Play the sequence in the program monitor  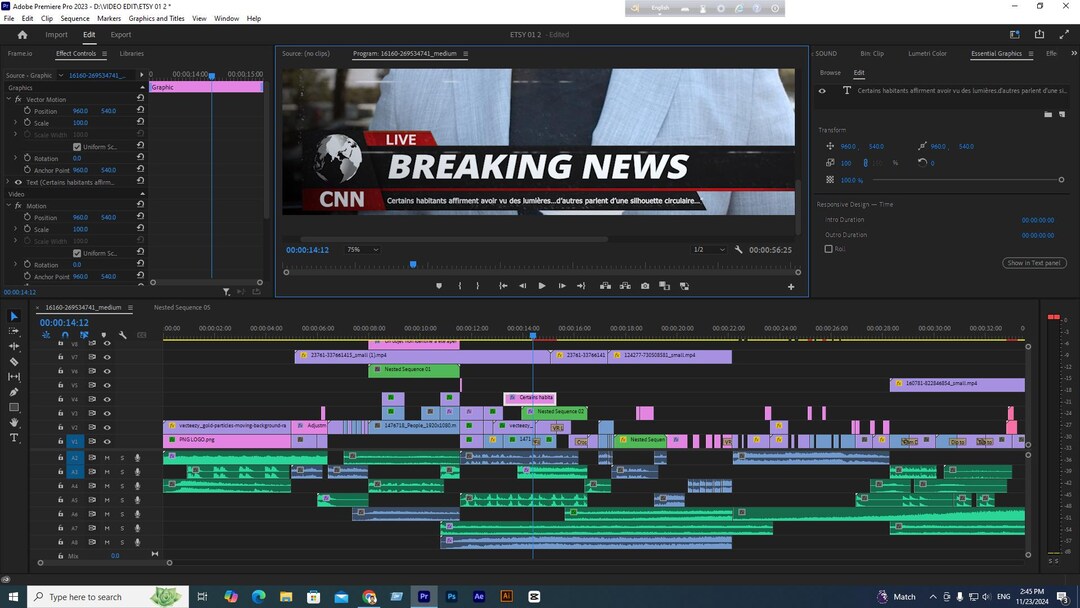point(542,286)
